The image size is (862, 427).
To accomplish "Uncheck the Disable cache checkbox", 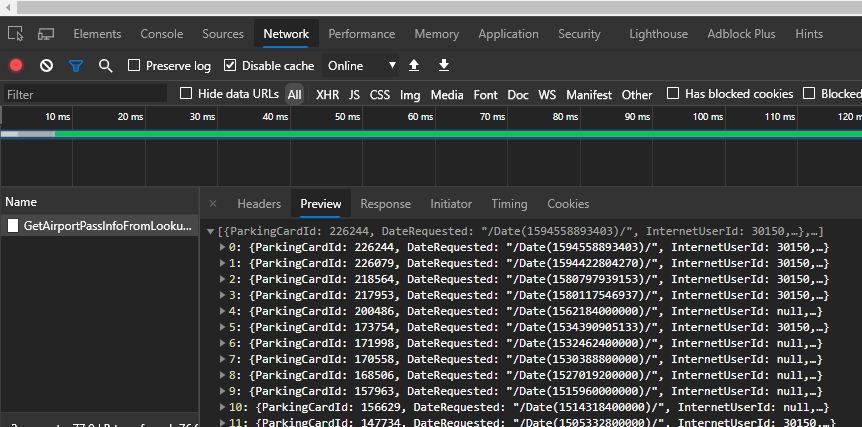I will coord(230,66).
